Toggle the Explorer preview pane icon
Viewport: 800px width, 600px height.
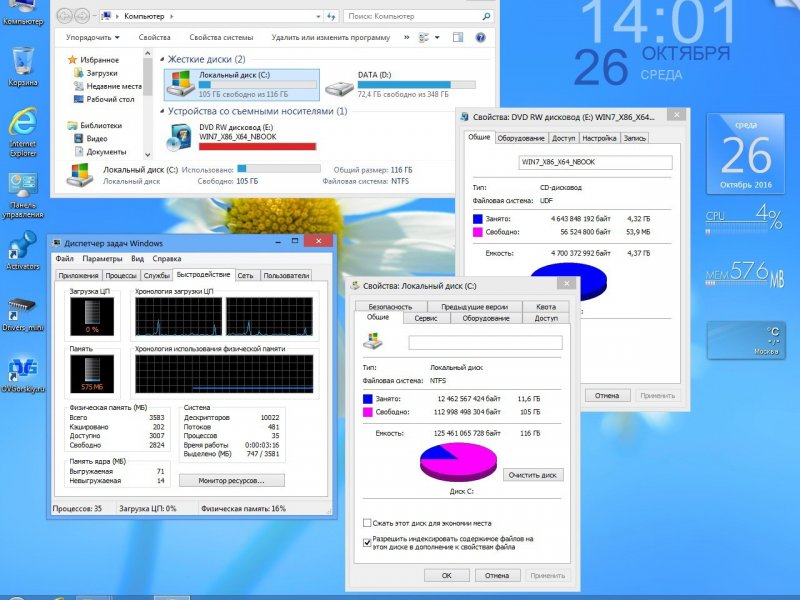458,37
